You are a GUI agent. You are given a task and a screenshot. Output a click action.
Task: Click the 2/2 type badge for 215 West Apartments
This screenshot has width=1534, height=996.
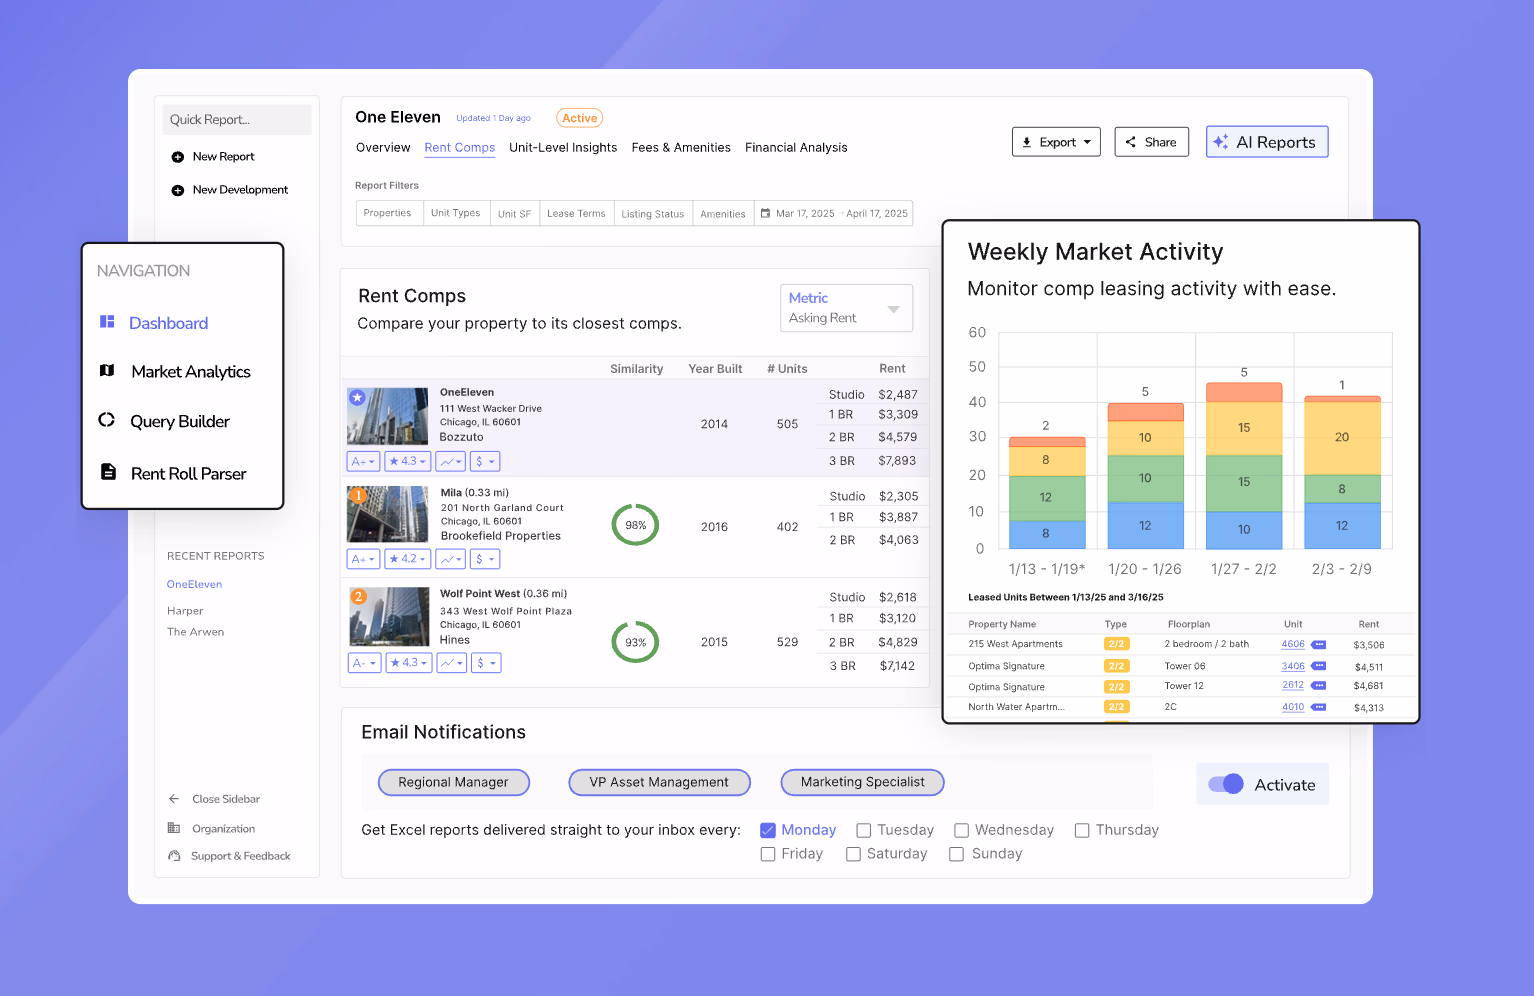click(1117, 644)
